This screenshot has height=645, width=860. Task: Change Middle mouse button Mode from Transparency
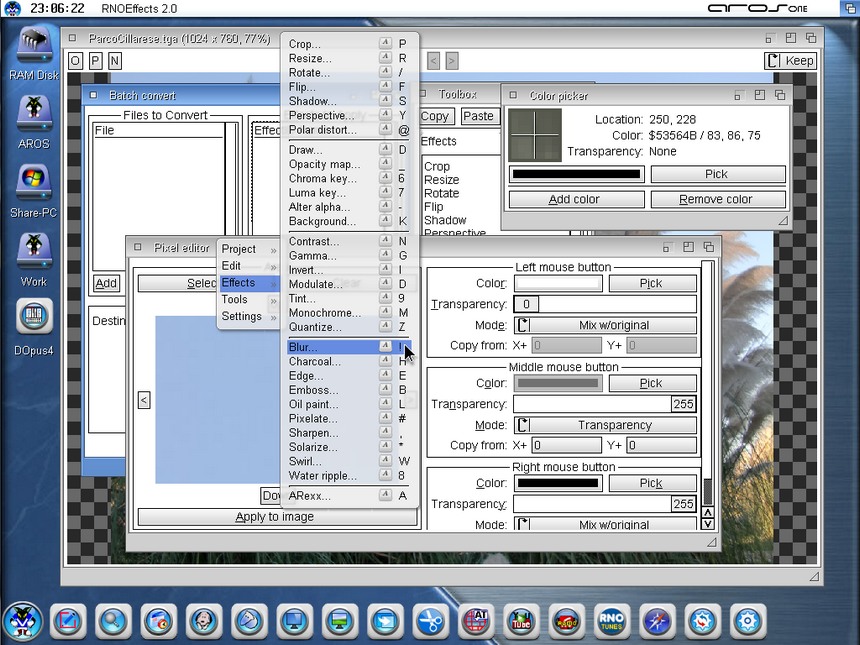(604, 425)
